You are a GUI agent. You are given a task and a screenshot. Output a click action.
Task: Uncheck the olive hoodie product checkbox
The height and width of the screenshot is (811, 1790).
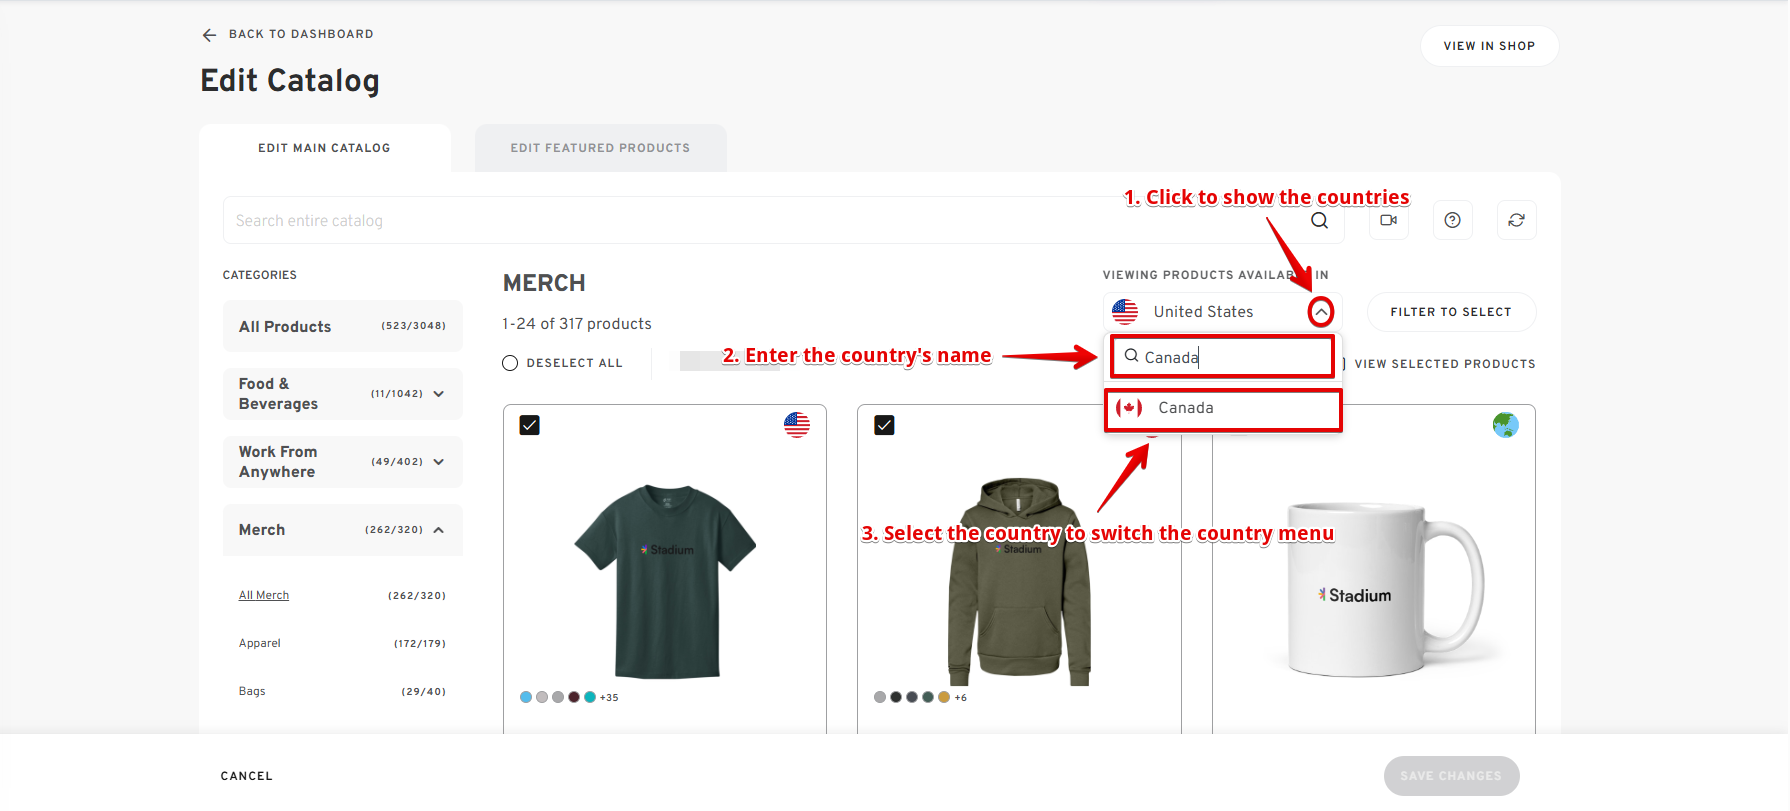click(884, 425)
